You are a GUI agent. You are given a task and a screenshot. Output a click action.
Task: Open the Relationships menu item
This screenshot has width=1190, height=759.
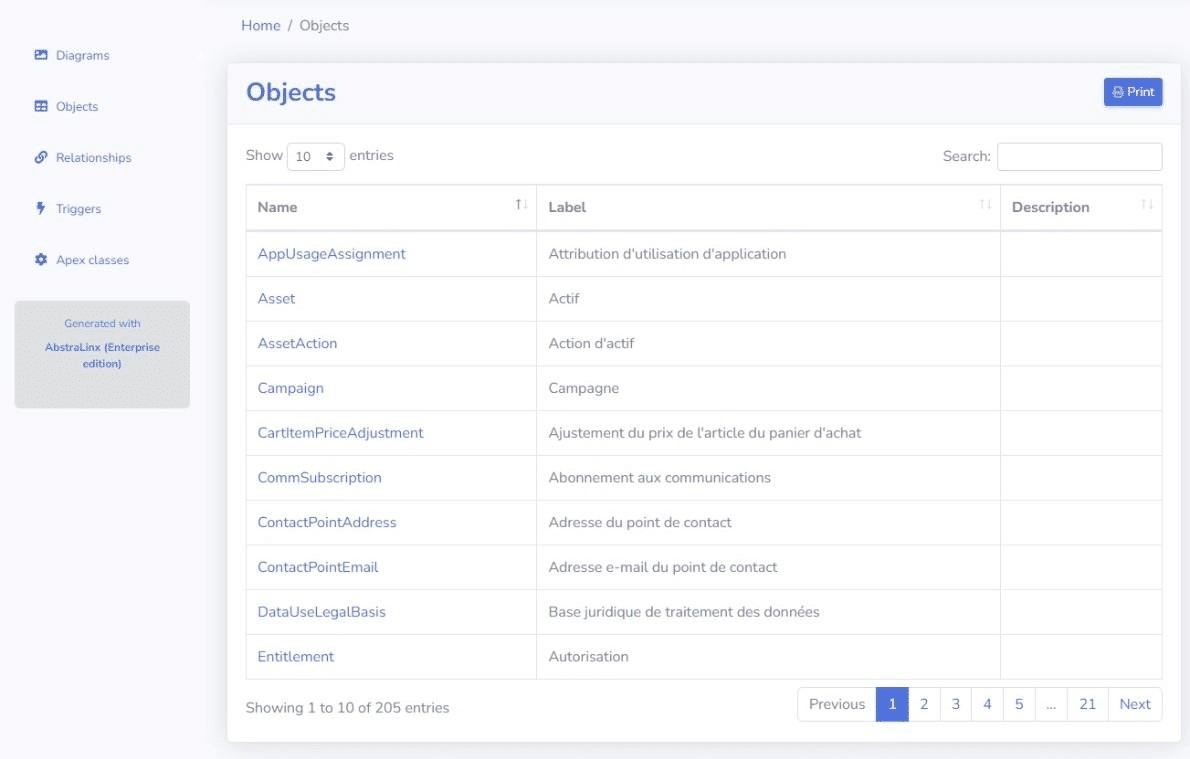pos(93,158)
